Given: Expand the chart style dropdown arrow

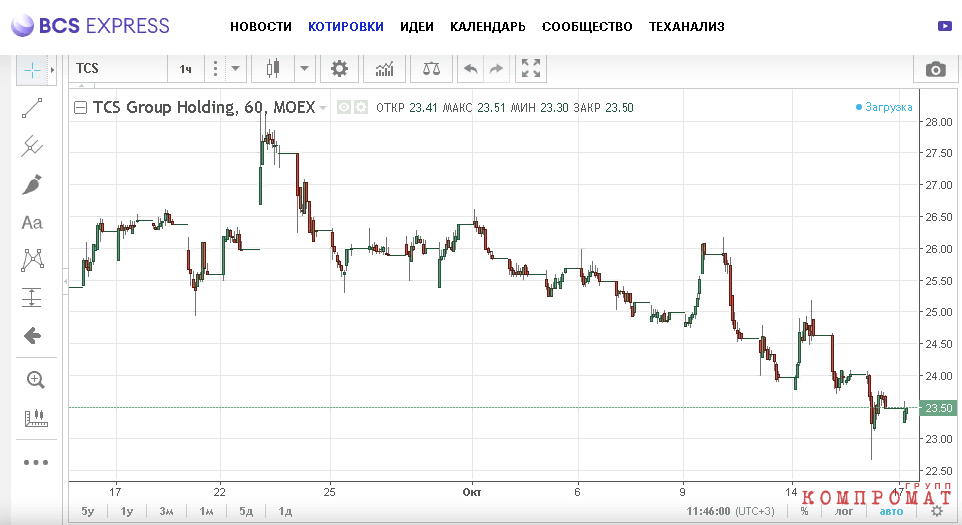Looking at the screenshot, I should point(305,69).
